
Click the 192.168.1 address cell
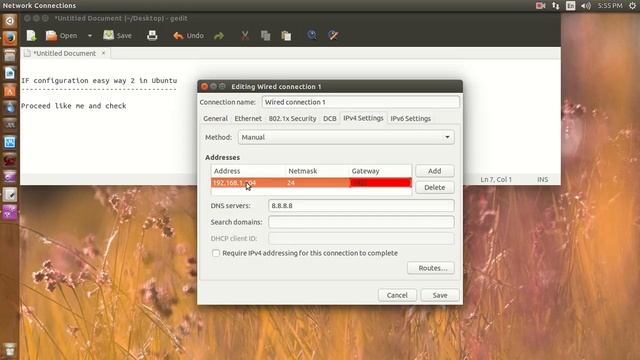click(x=248, y=183)
